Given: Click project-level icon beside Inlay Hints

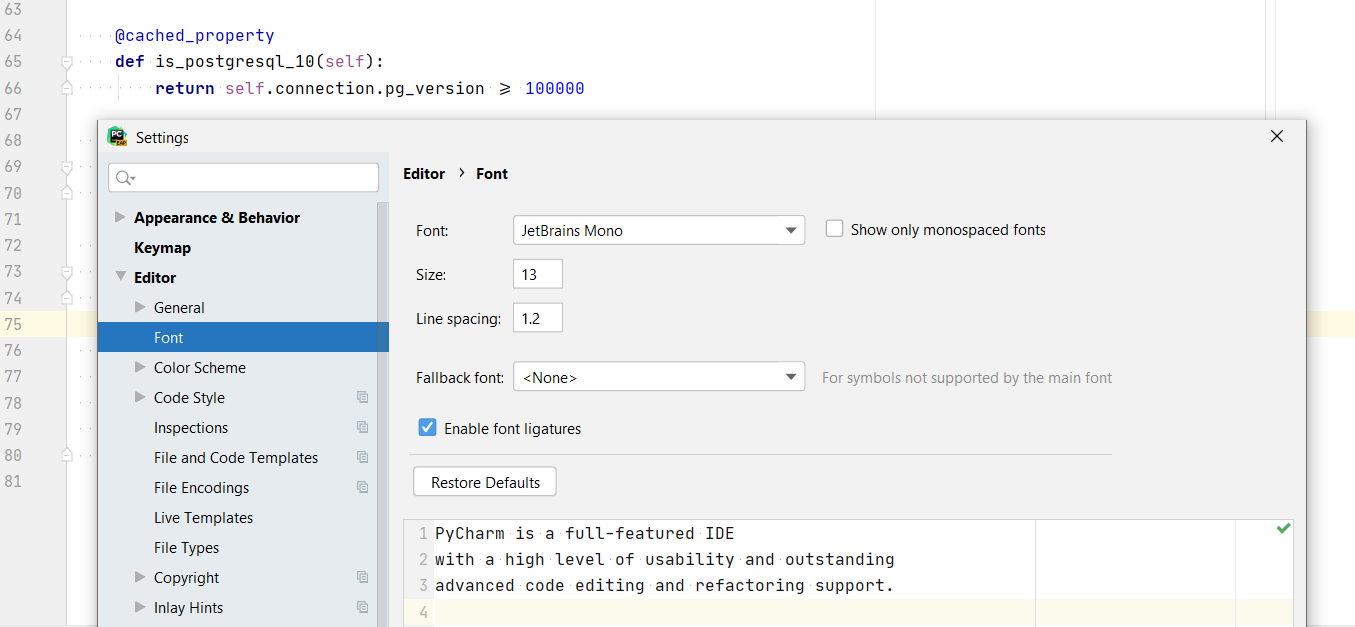Looking at the screenshot, I should (x=362, y=607).
